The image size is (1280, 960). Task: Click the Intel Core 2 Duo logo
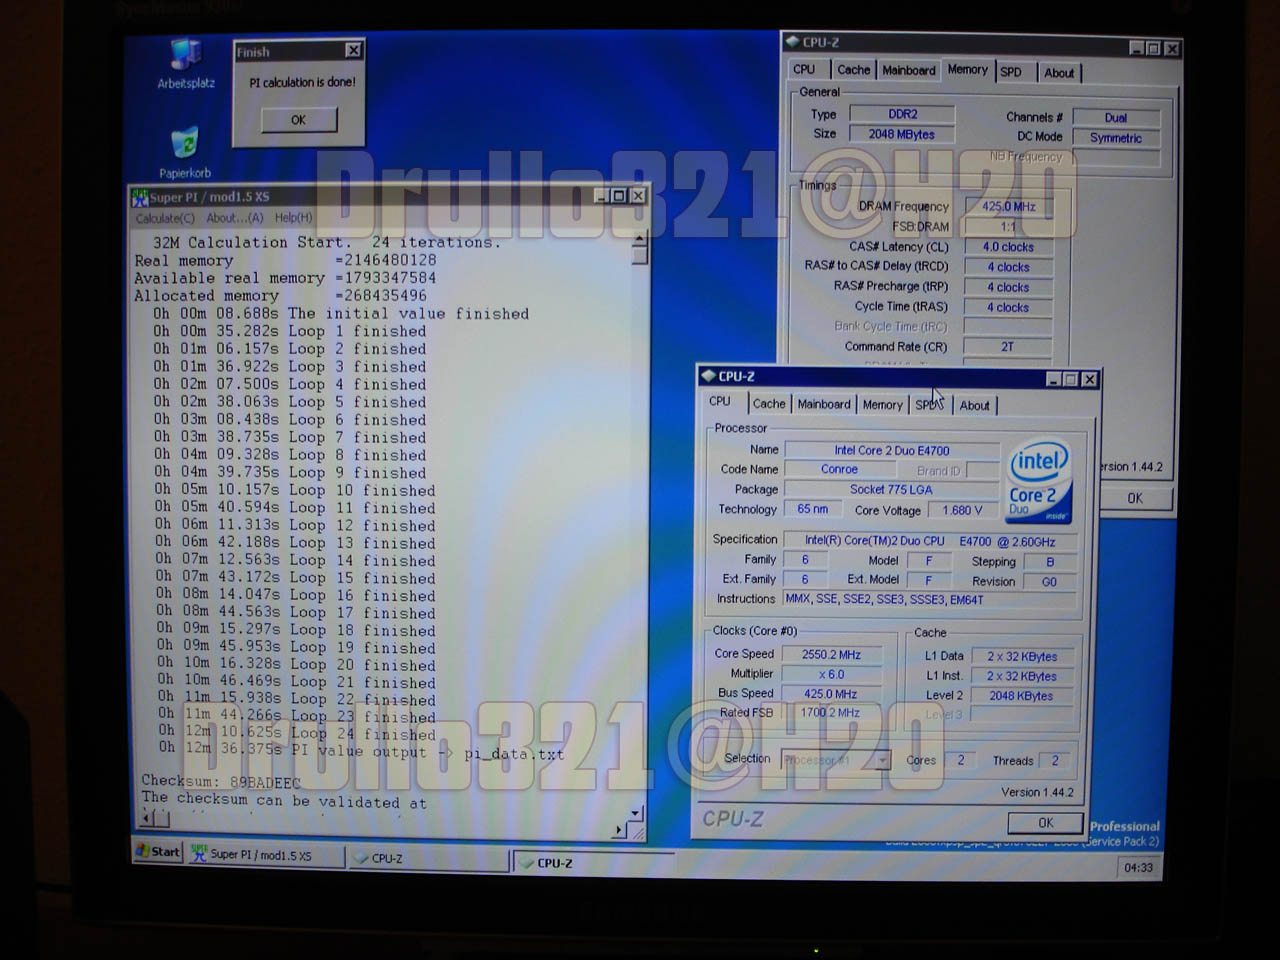(x=1040, y=482)
